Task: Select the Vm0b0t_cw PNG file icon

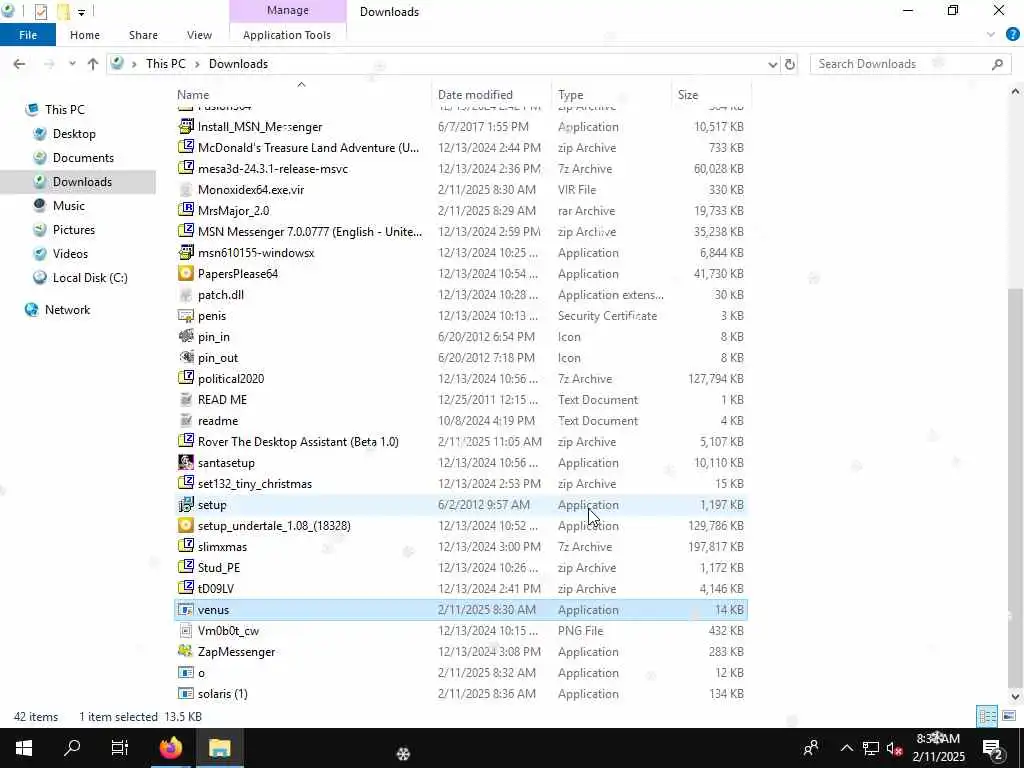Action: pyautogui.click(x=186, y=630)
